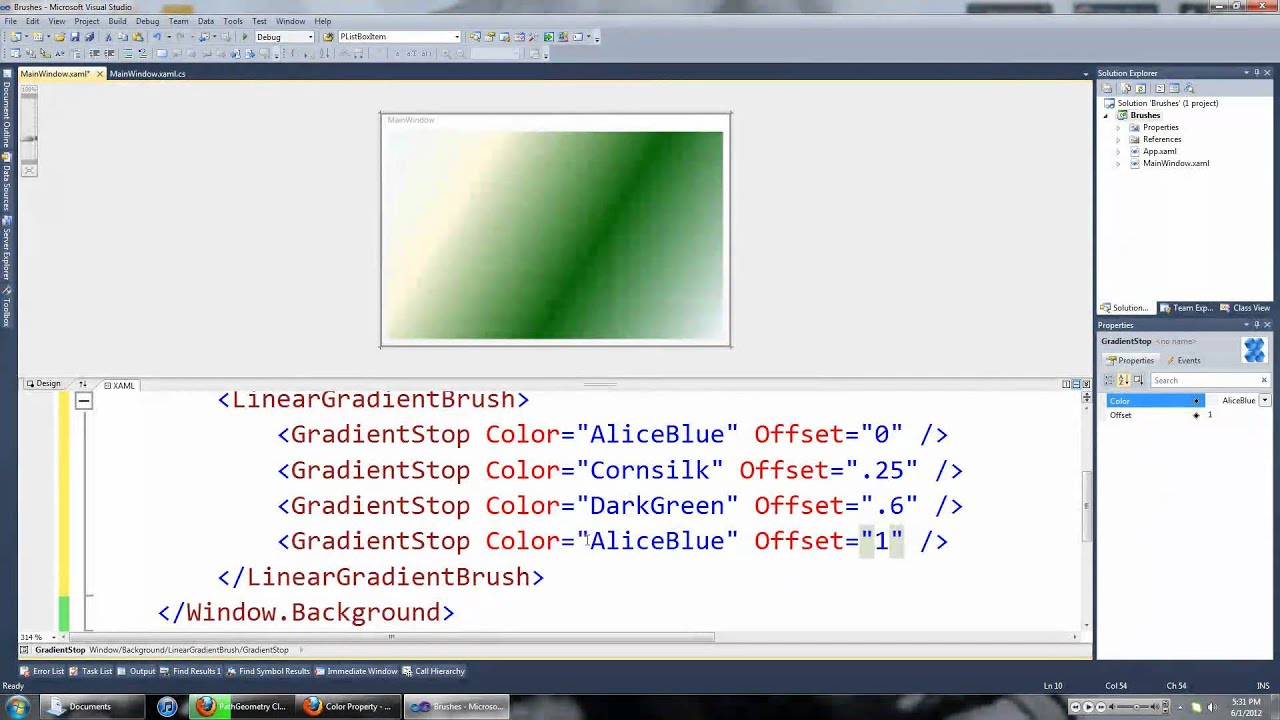Click the Comment Out Lines icon
This screenshot has height=720, width=1280.
[128, 53]
